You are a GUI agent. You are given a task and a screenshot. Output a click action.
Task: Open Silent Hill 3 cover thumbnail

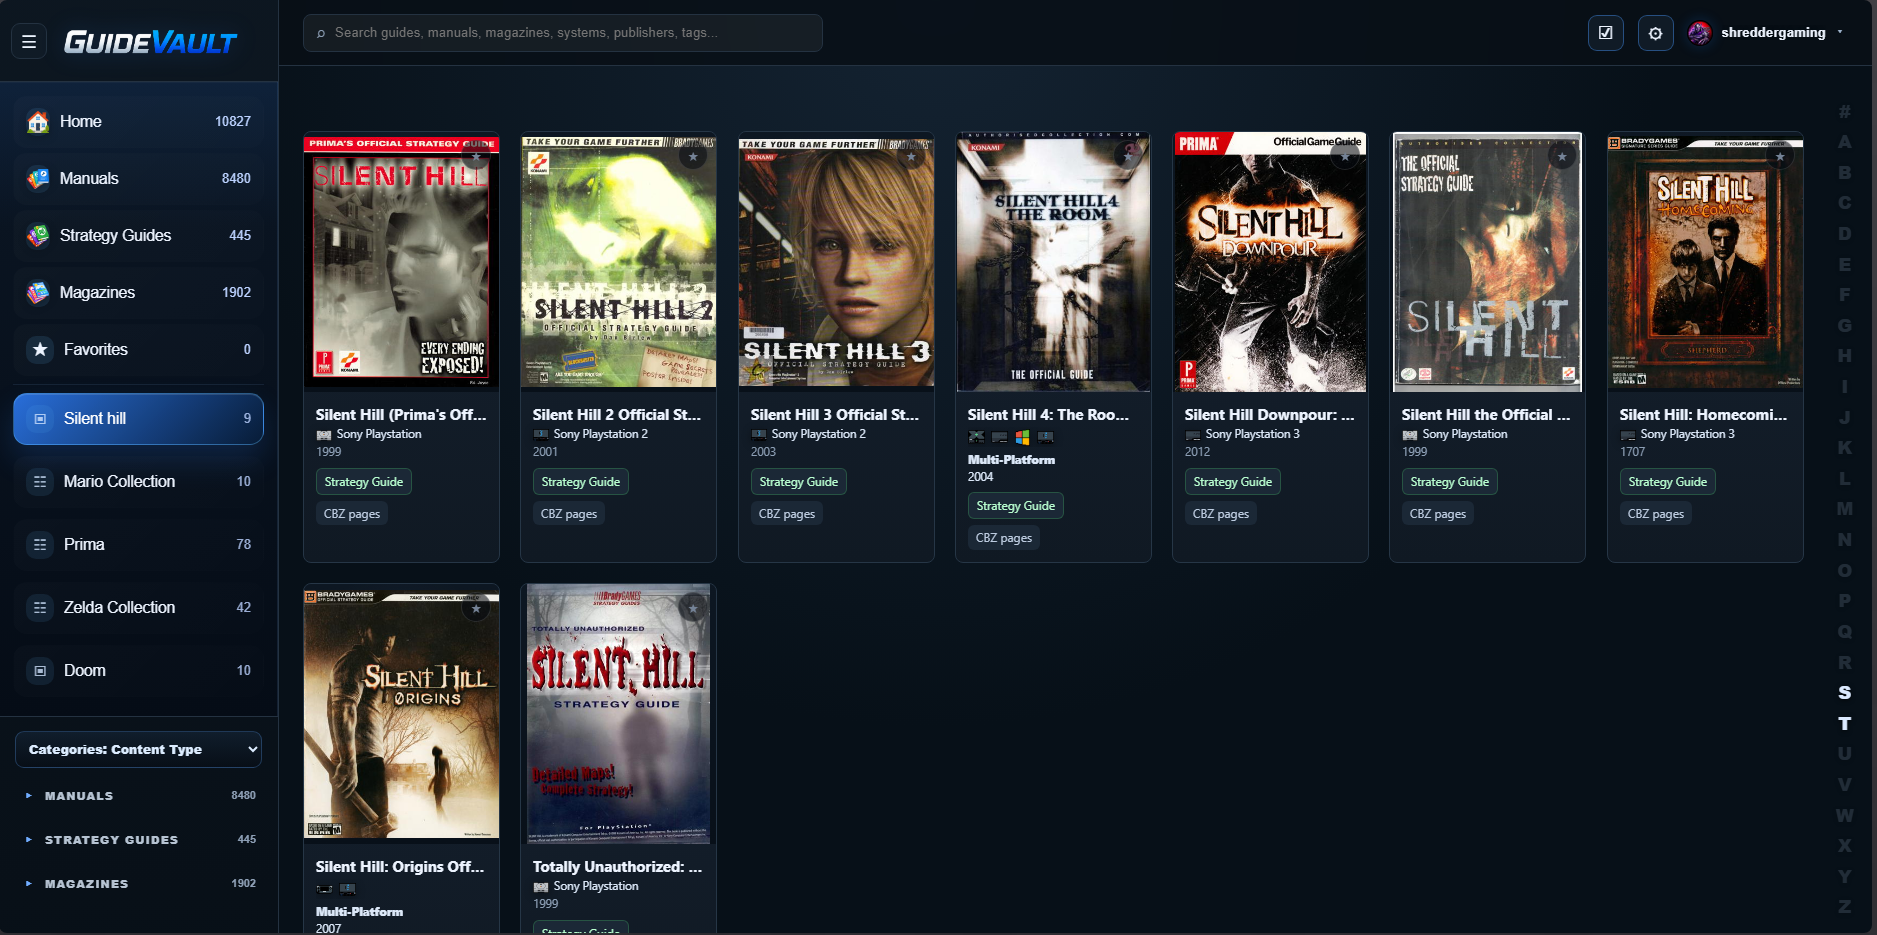(836, 262)
